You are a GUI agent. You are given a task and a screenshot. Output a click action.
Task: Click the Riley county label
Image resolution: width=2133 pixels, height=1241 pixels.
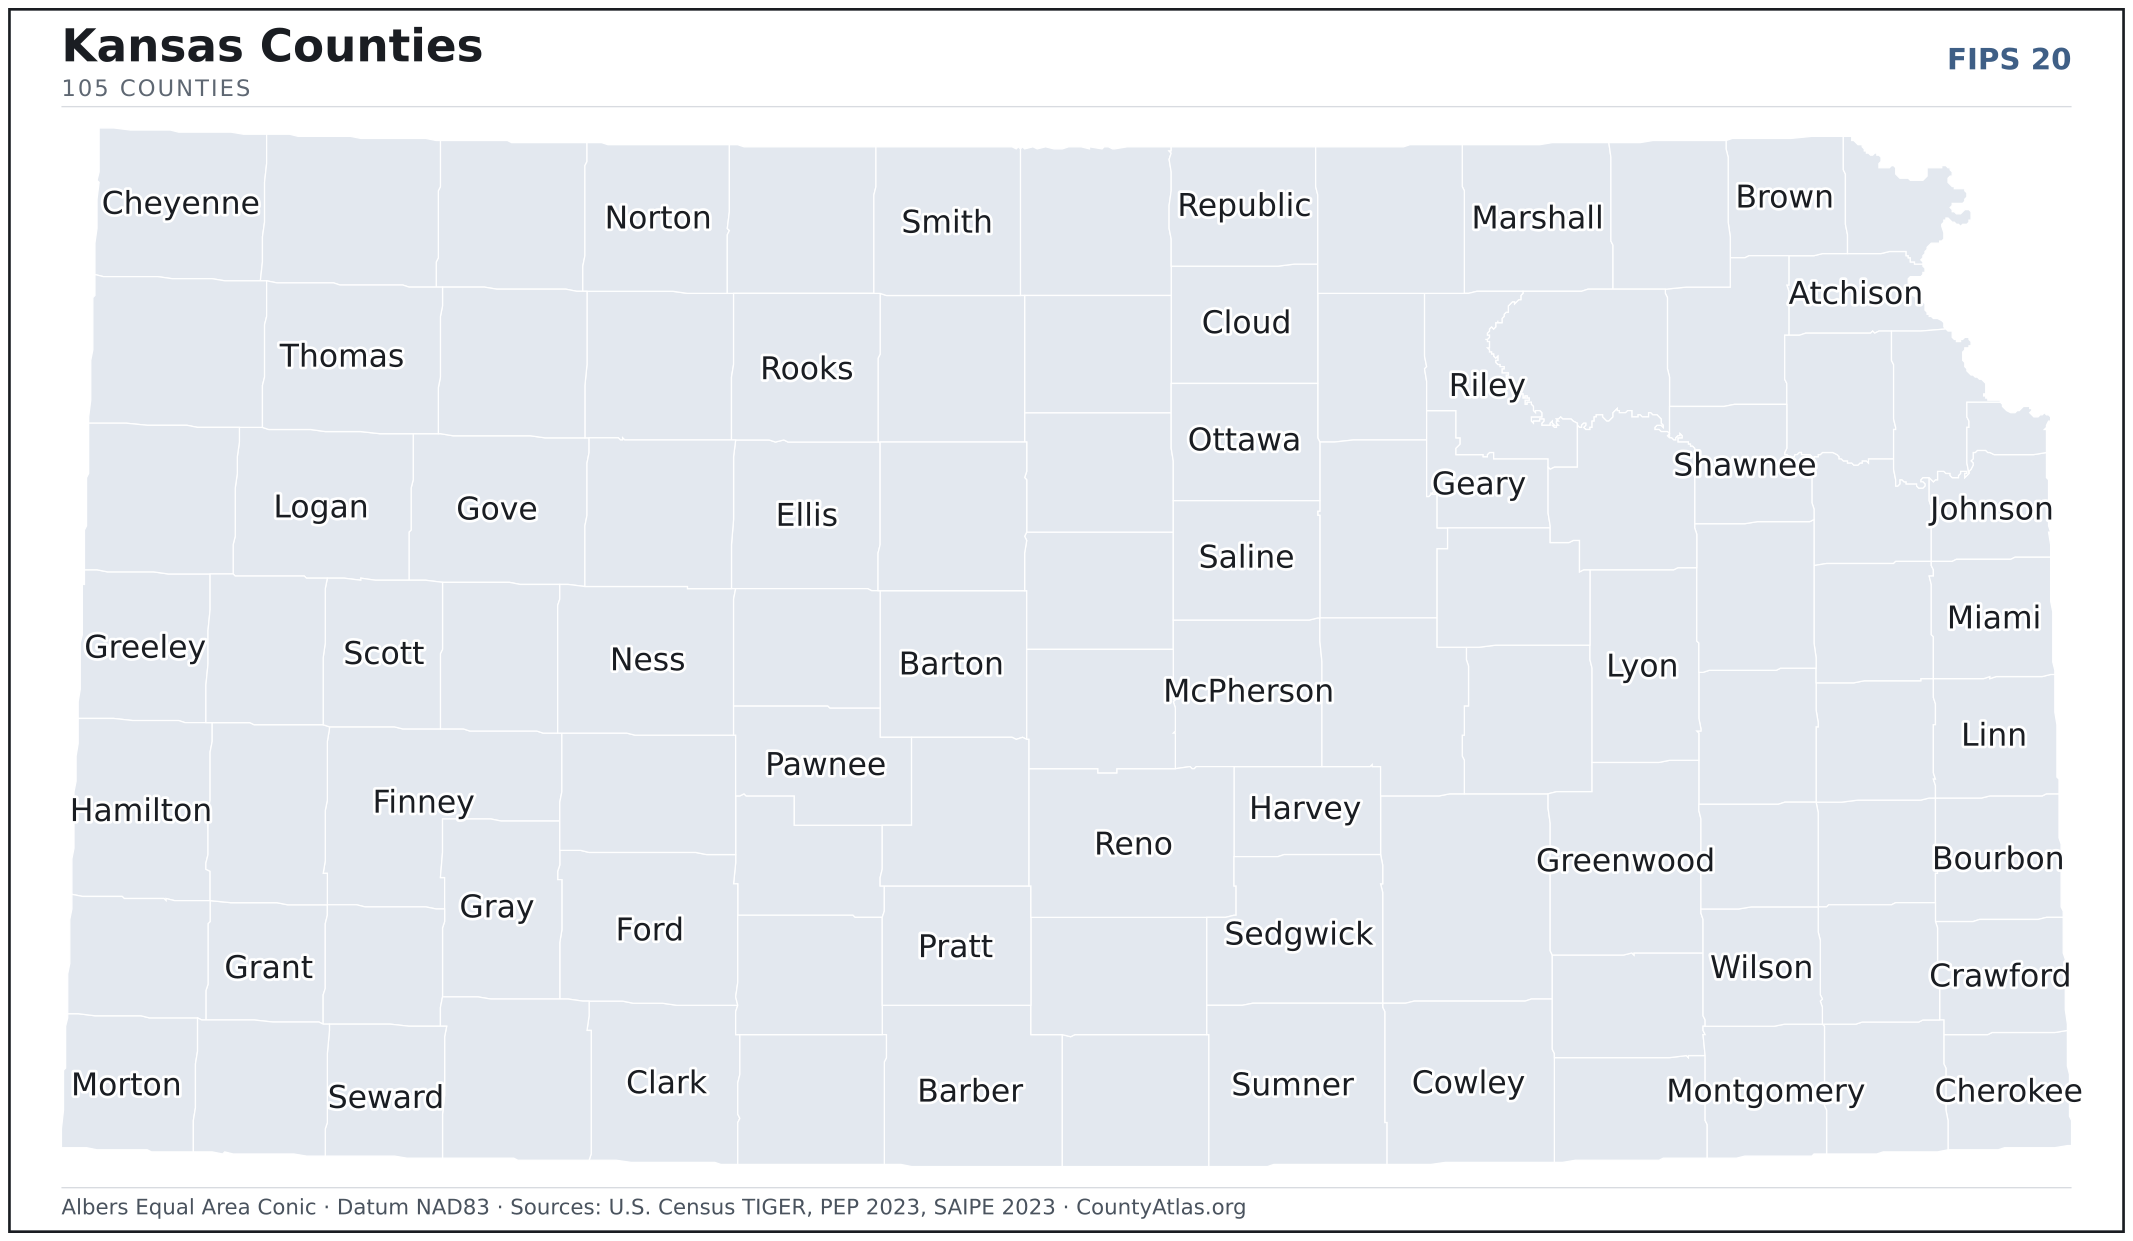[1486, 385]
